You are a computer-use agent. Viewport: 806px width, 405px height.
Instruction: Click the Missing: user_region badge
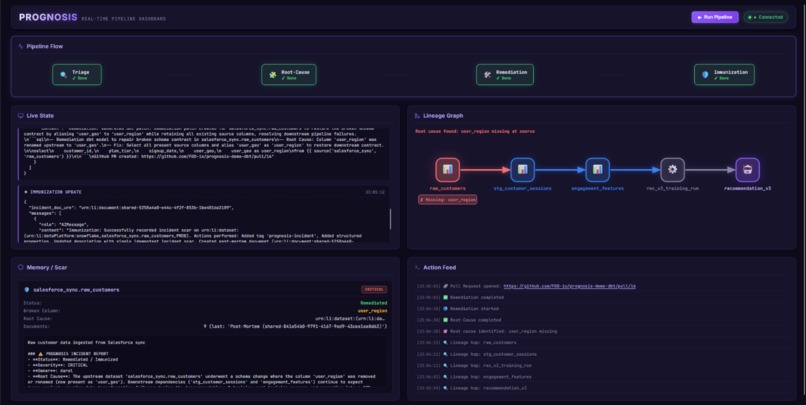447,199
